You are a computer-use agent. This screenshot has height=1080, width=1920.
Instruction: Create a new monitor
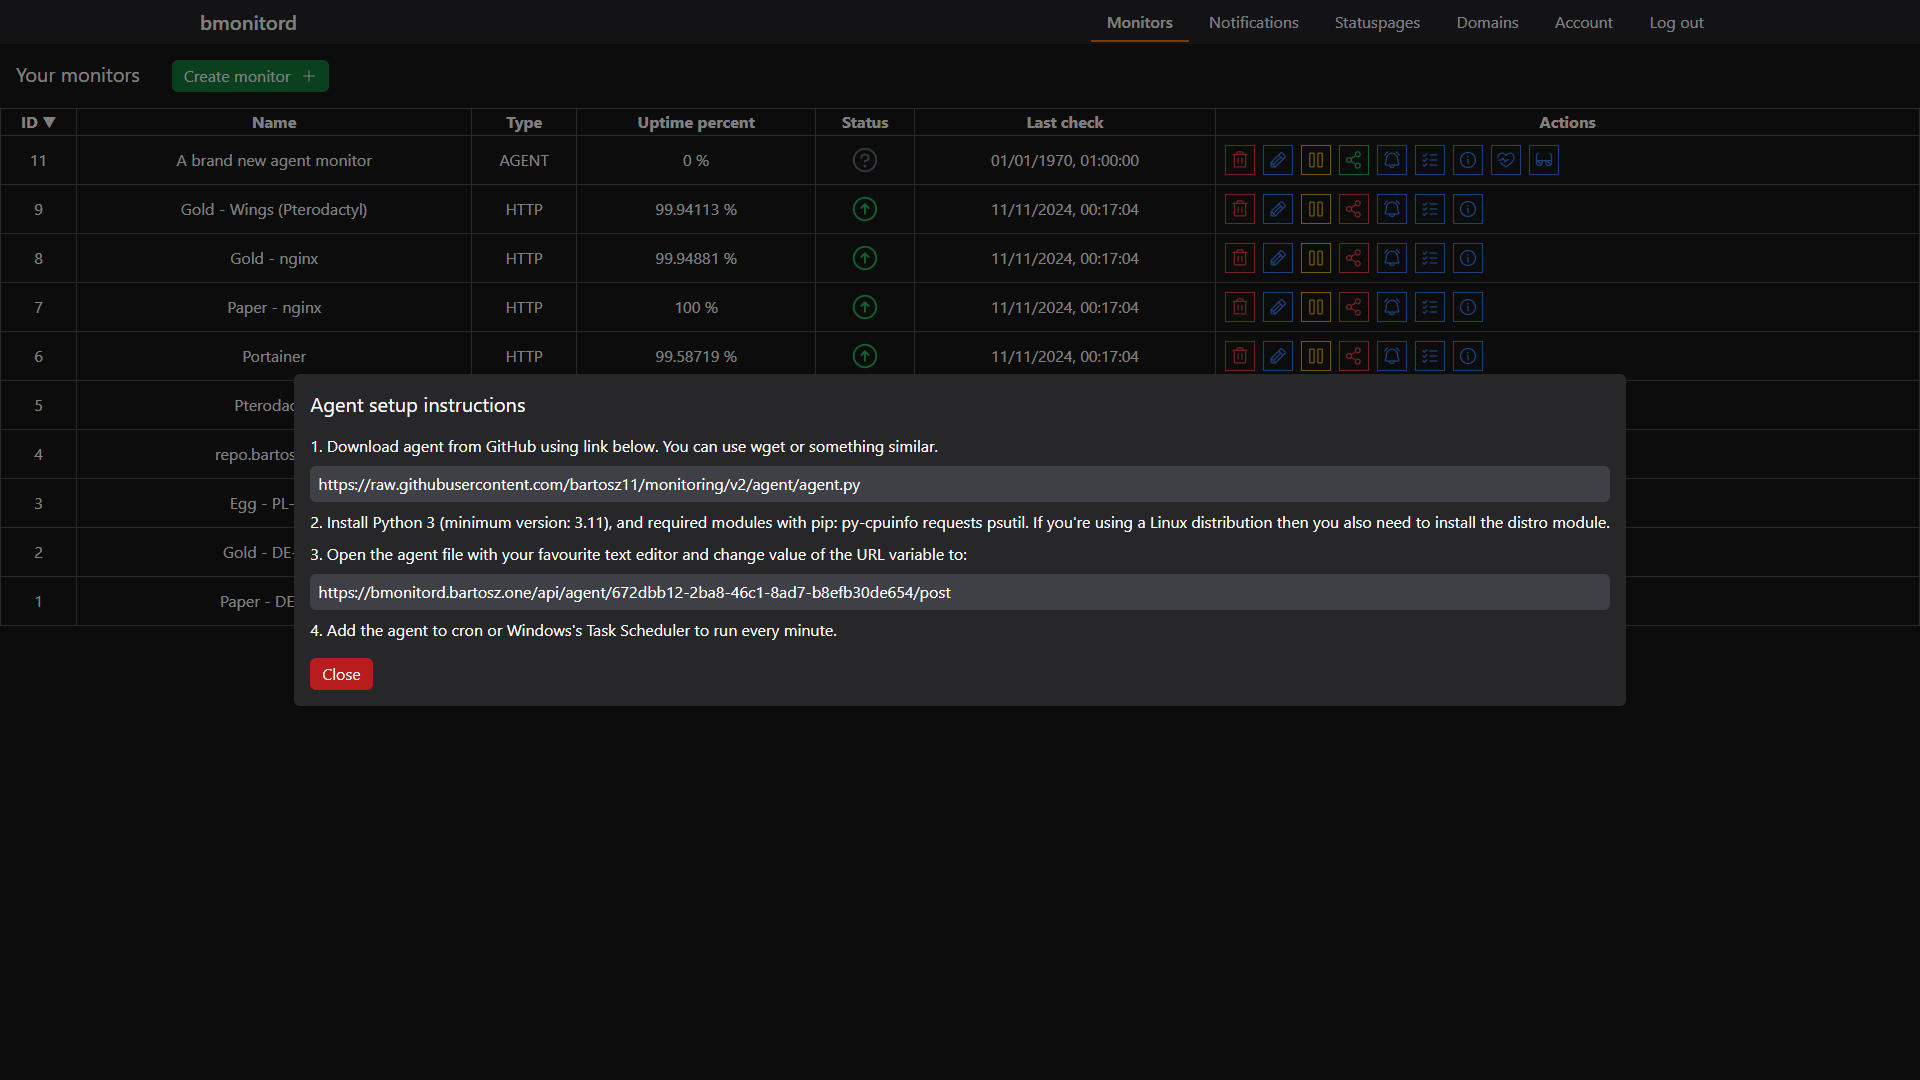249,76
